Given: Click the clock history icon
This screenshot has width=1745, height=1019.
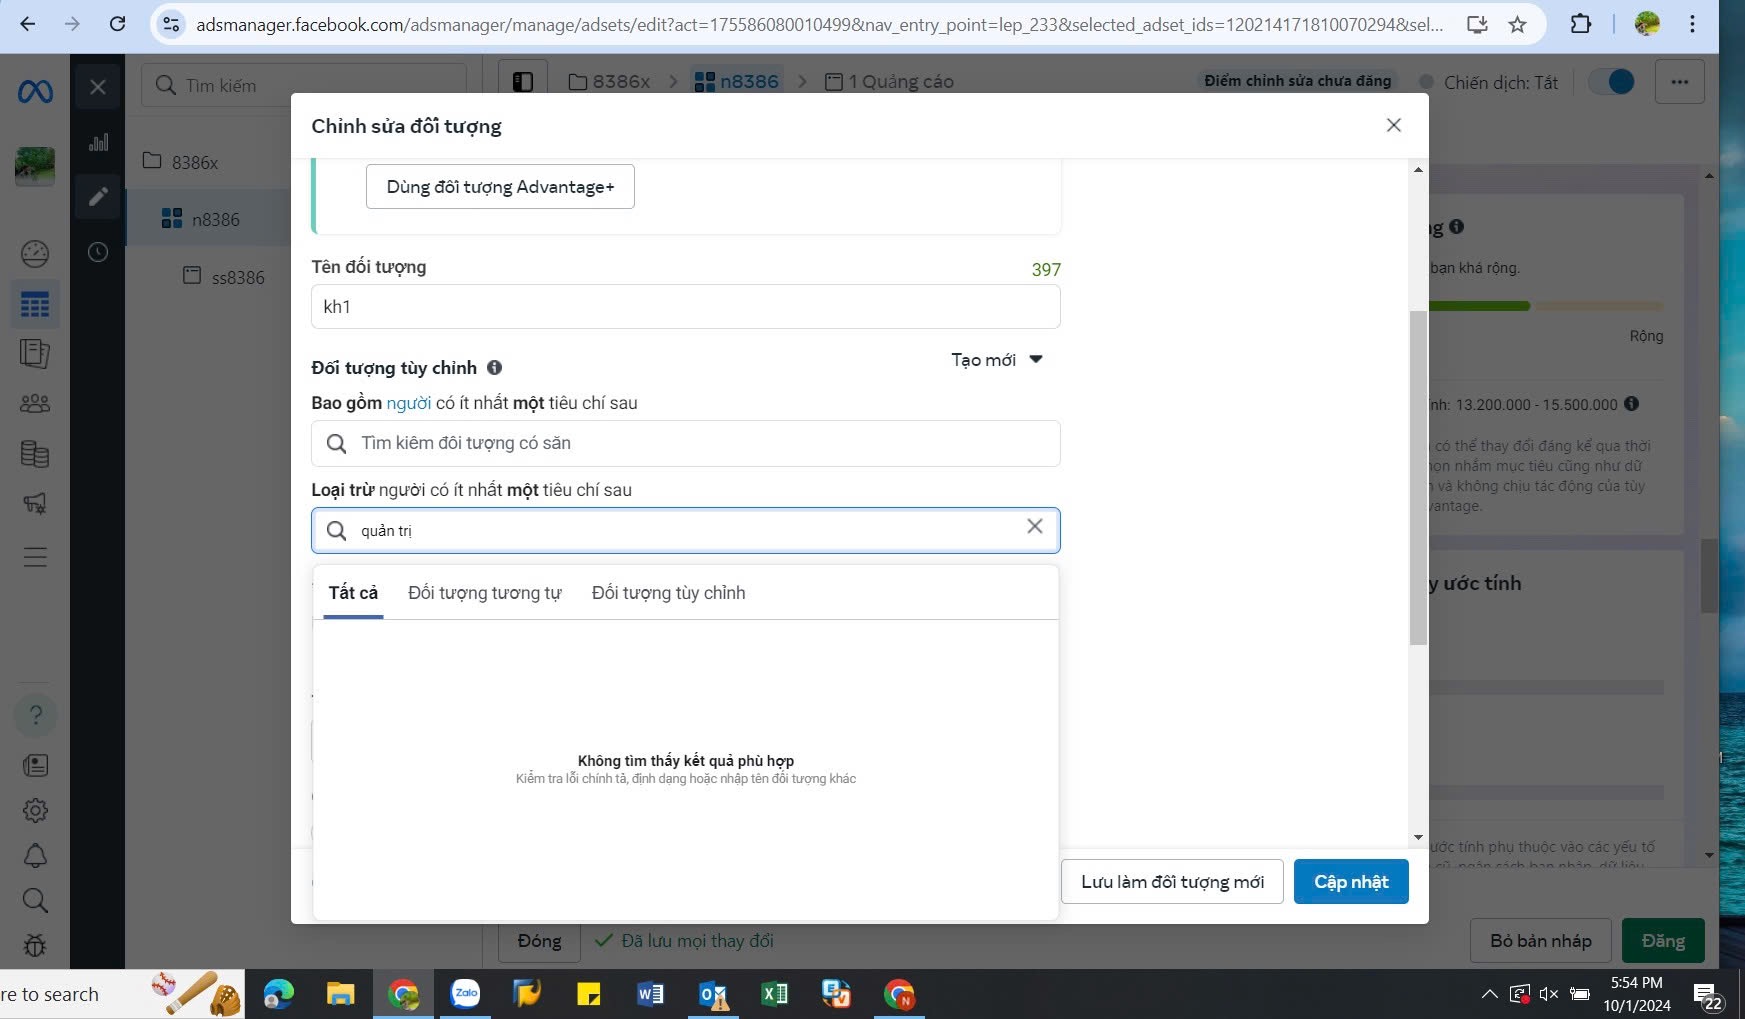Looking at the screenshot, I should [x=98, y=252].
